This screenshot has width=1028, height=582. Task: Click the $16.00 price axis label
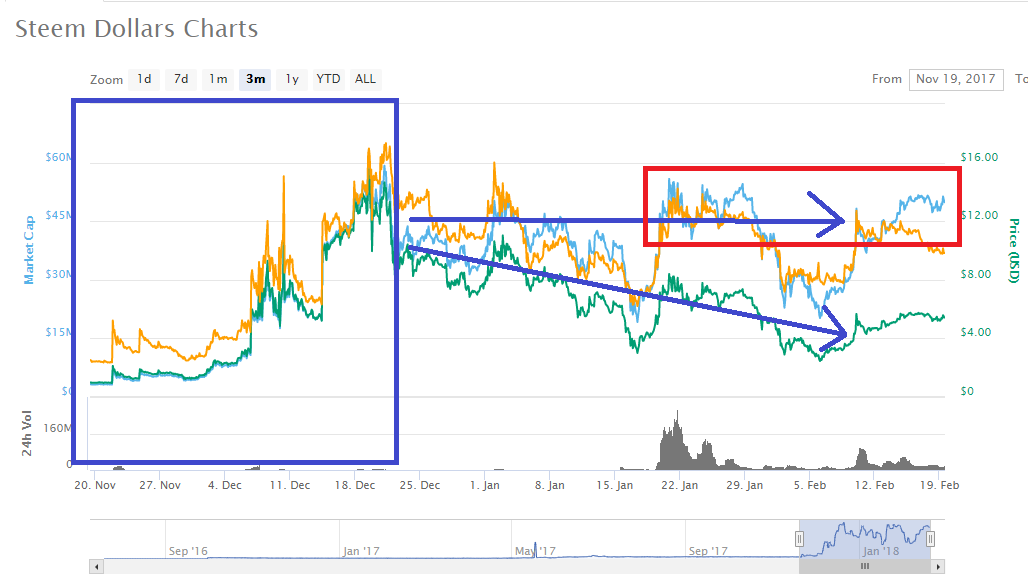pyautogui.click(x=979, y=157)
